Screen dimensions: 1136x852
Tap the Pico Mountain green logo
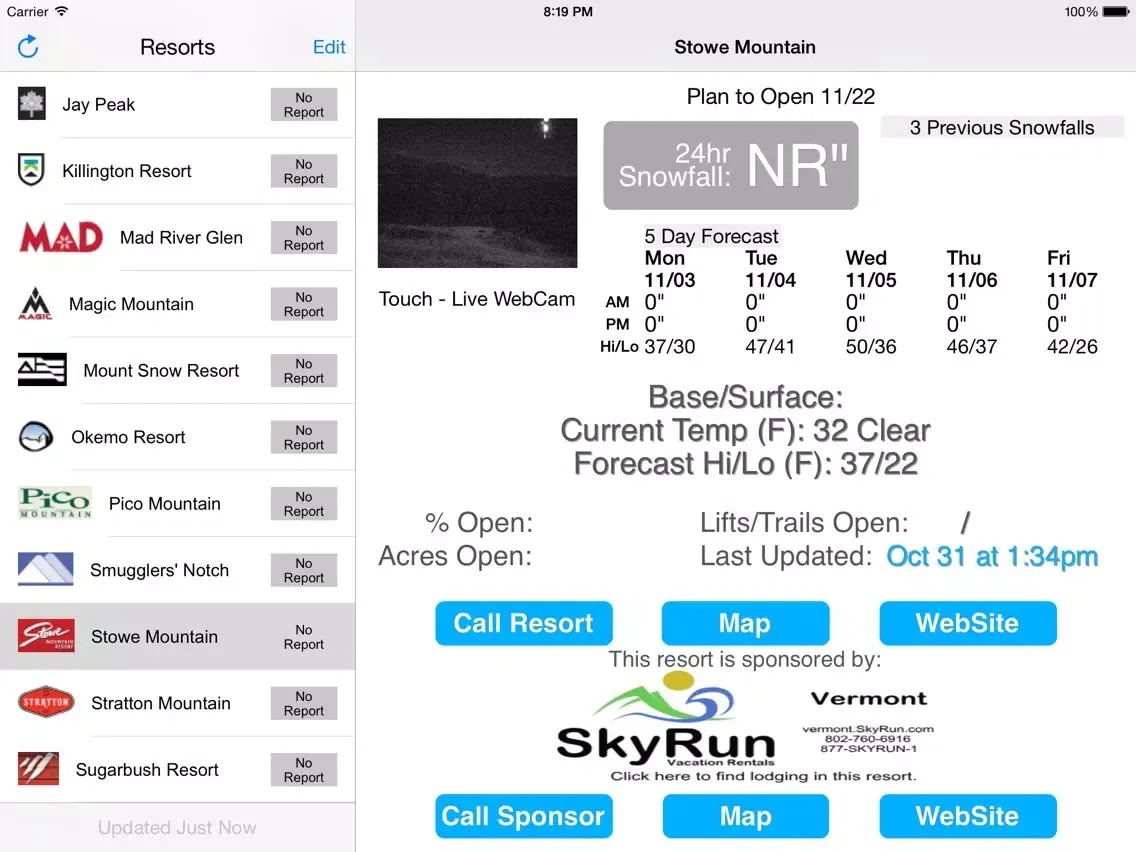point(55,503)
